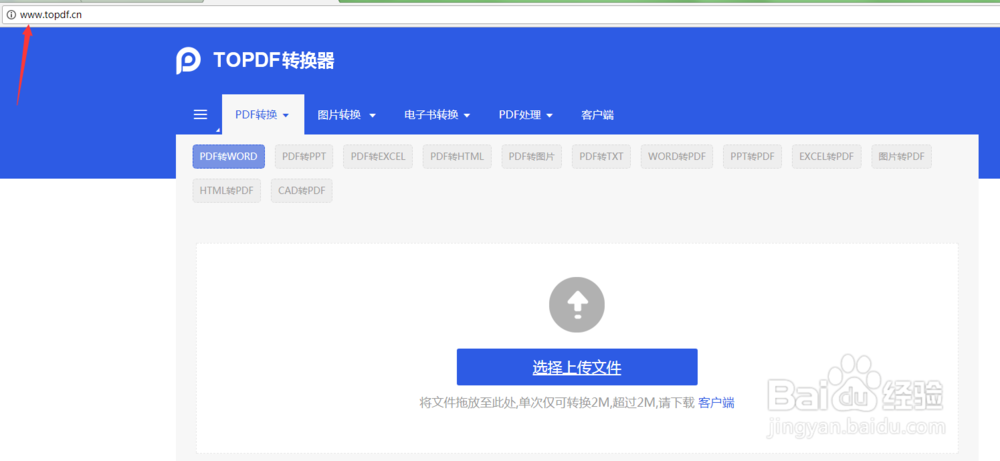Select the PDF转TXT option

(601, 156)
